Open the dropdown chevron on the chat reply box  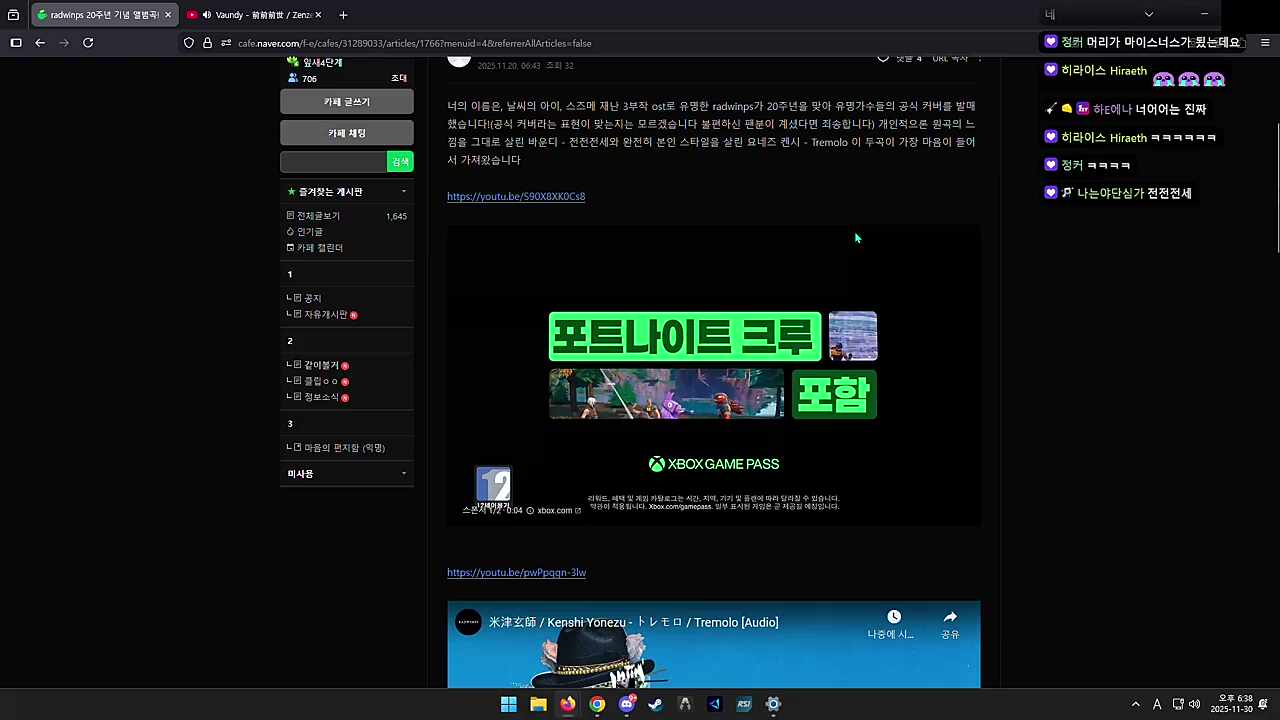pos(1148,14)
